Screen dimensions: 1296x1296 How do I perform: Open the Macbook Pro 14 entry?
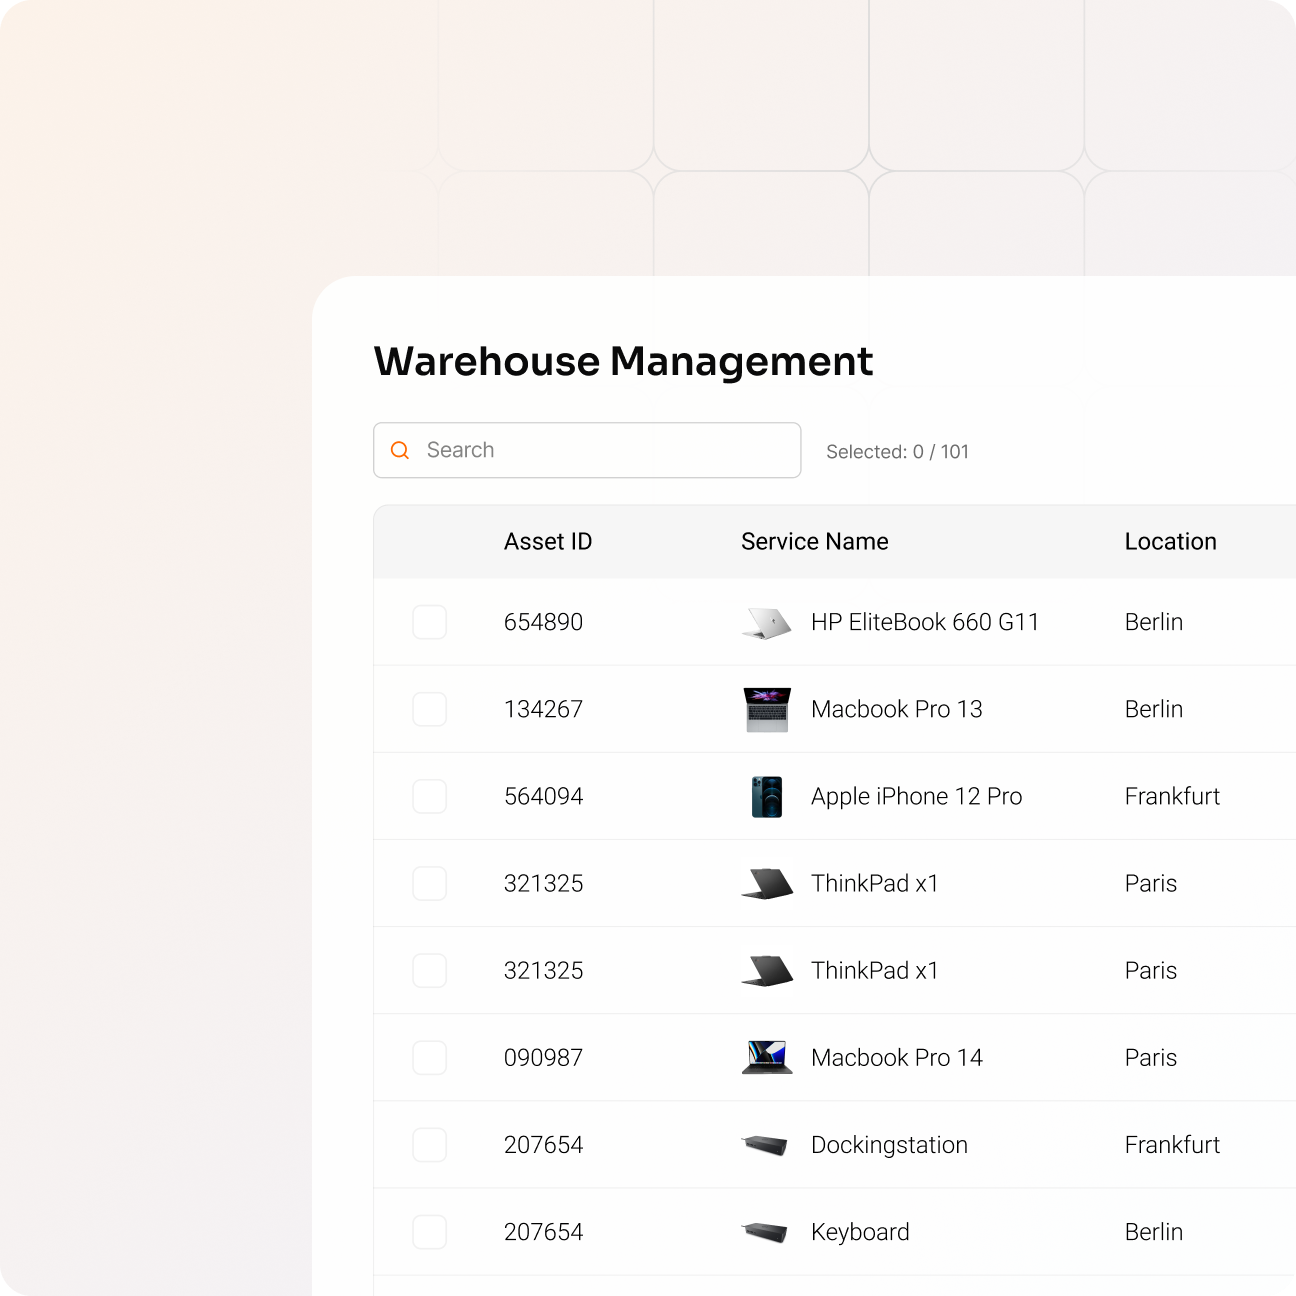[x=897, y=1057]
